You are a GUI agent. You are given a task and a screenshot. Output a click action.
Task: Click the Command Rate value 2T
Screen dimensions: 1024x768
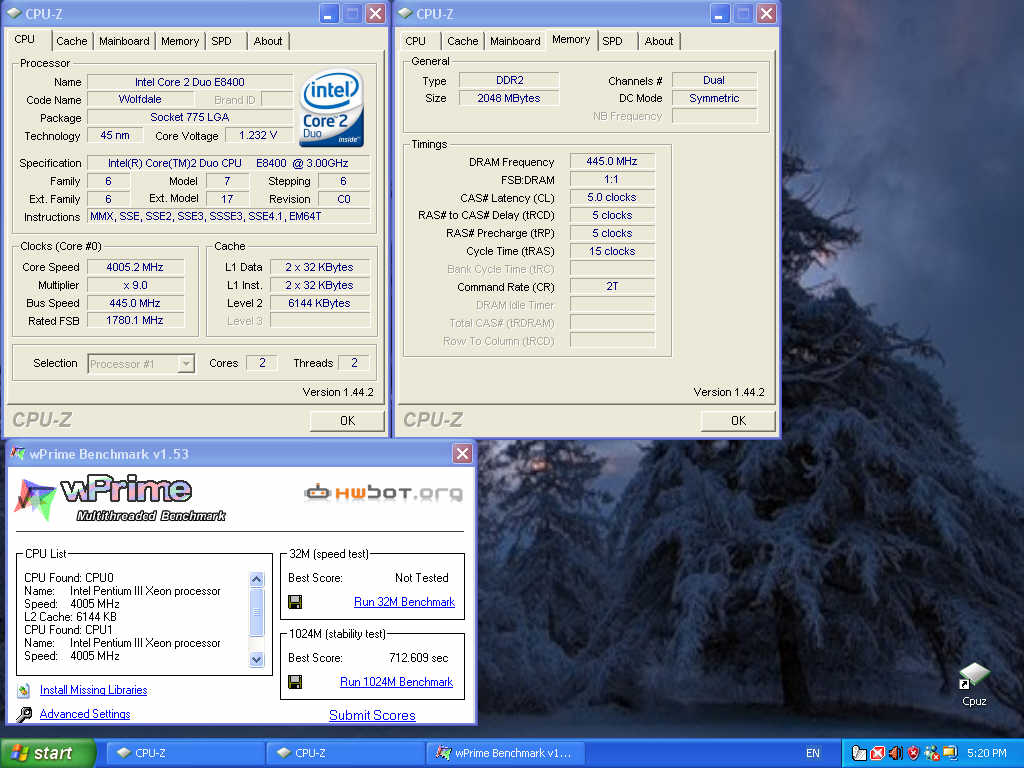tap(612, 287)
